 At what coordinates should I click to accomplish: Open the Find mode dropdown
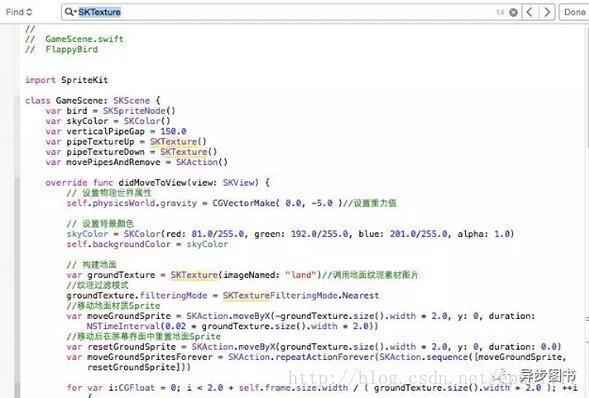[19, 12]
